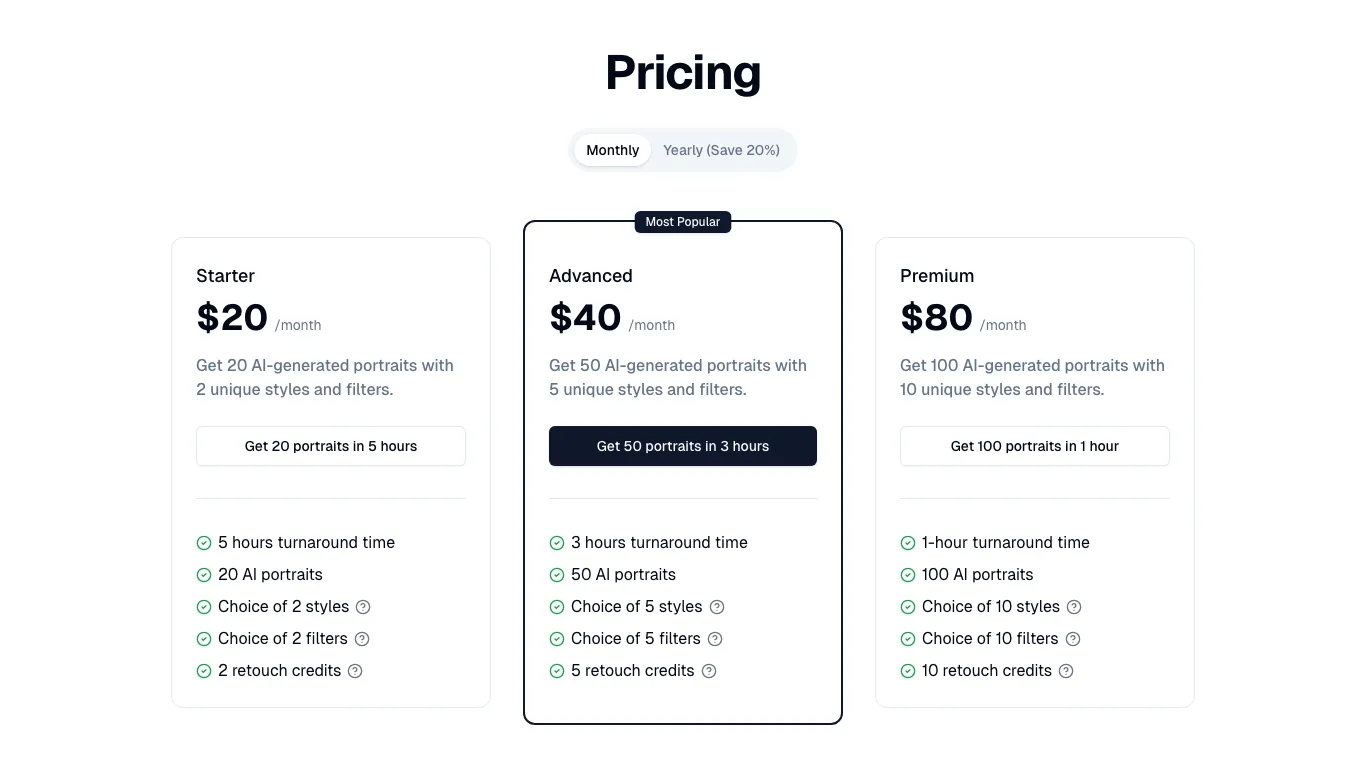Select the Advanced plan tab area labeled Most Popular

(x=683, y=222)
